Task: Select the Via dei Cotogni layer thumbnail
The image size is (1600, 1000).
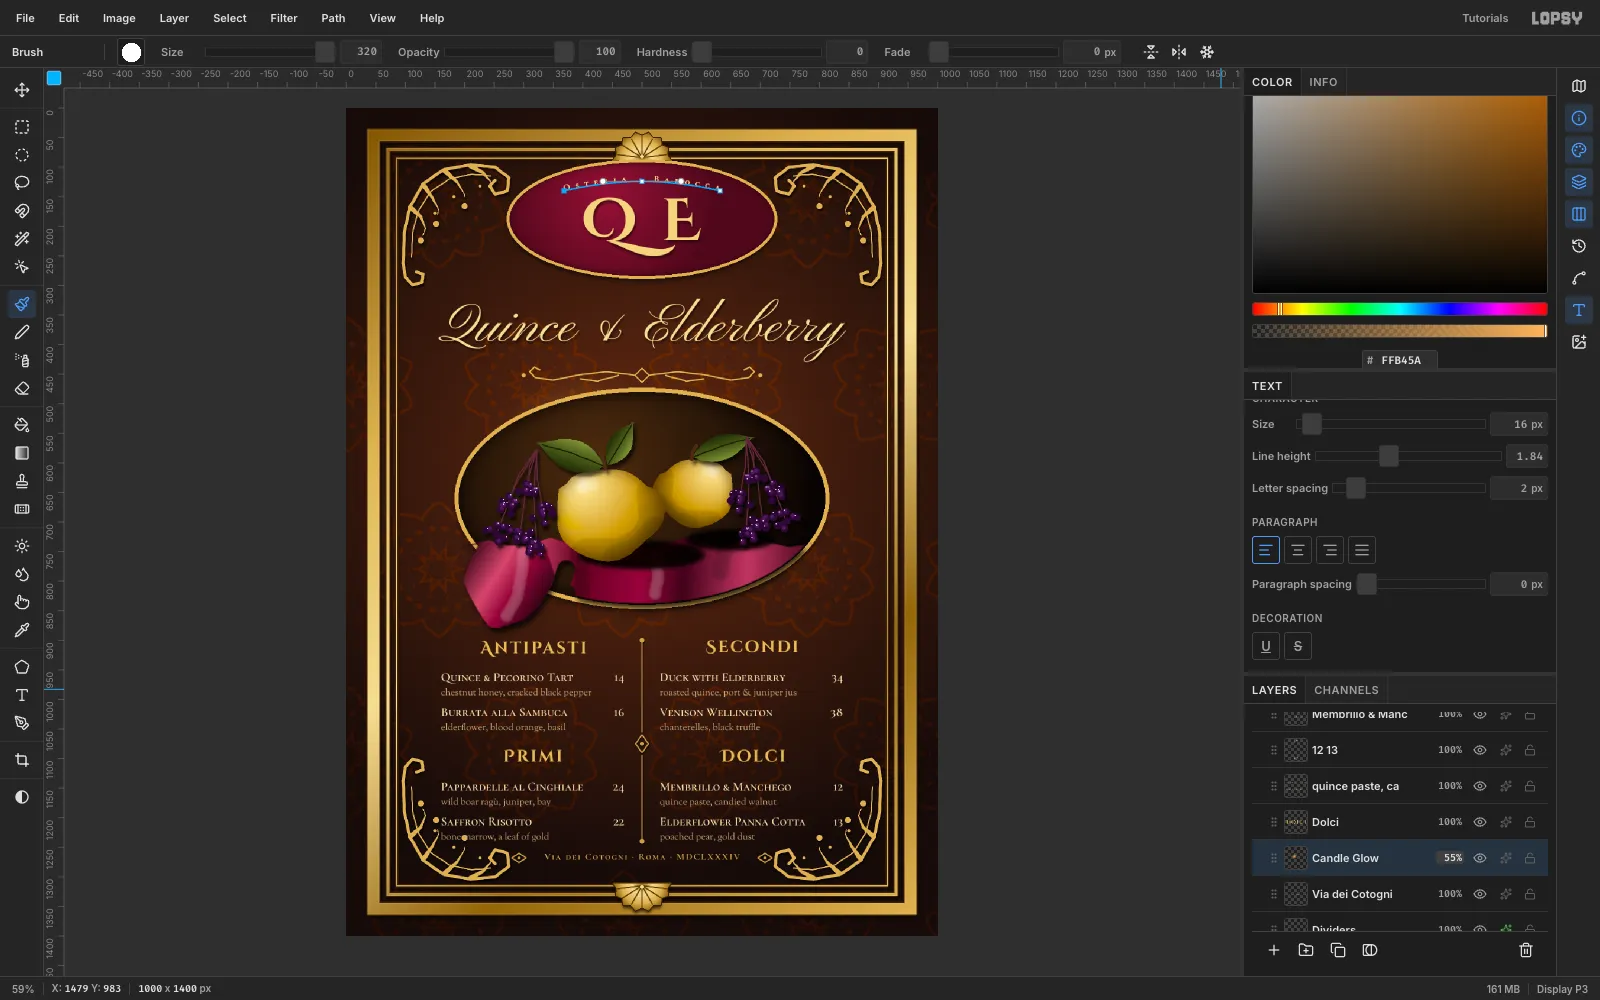Action: (1296, 894)
